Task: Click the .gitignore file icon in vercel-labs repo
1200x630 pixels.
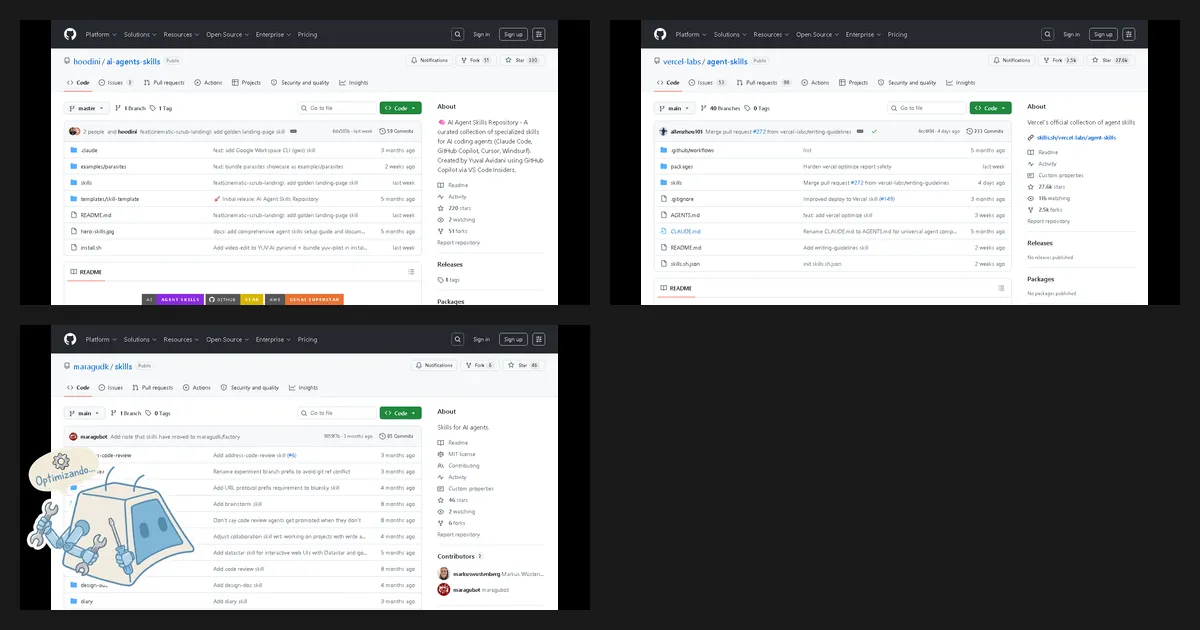Action: [663, 199]
